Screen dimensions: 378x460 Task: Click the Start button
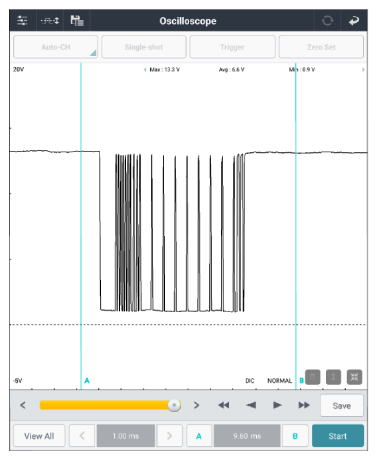pos(338,436)
